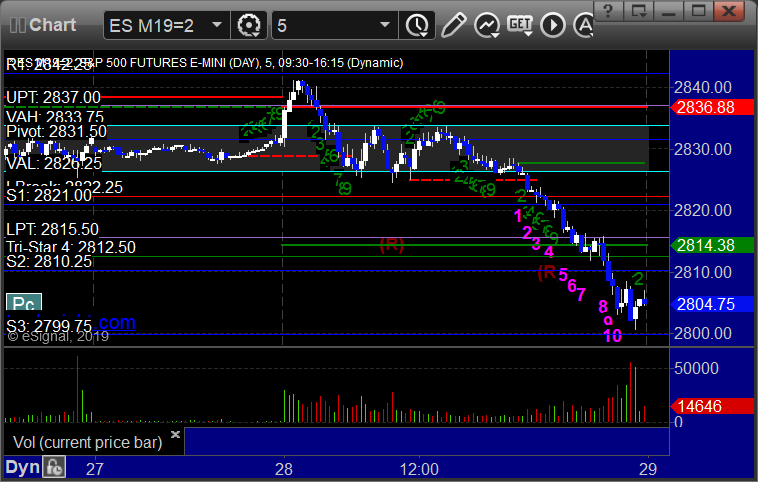Select the pencil drawing tool

click(453, 25)
